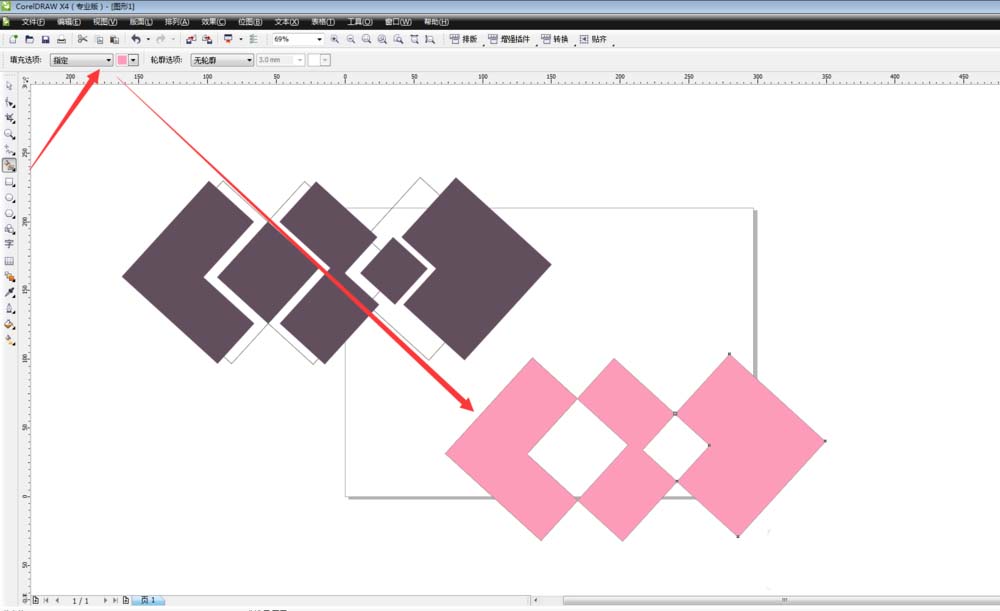The image size is (1000, 611).
Task: Click the Cut scissors icon
Action: click(x=82, y=39)
